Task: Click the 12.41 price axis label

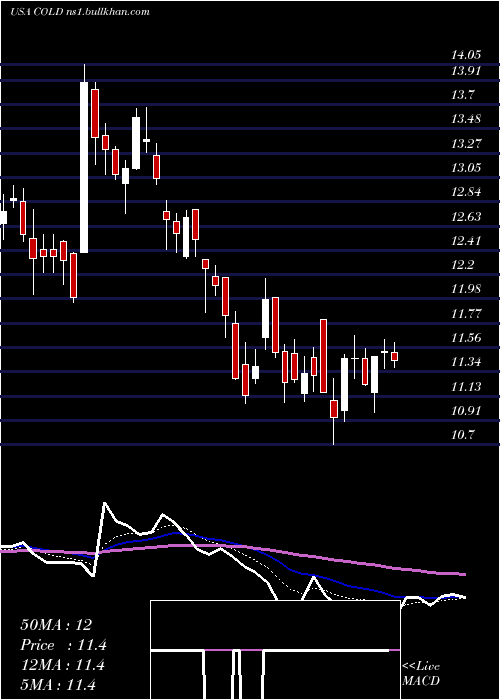Action: tap(466, 241)
